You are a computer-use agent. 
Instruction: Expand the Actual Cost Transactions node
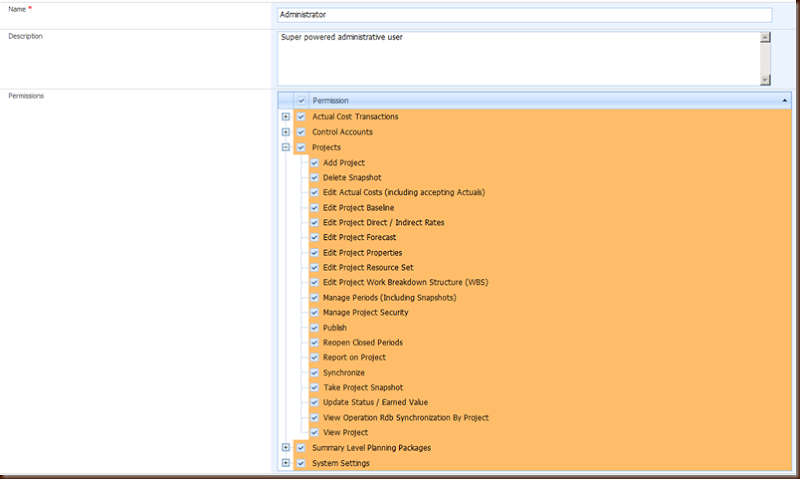click(x=286, y=117)
